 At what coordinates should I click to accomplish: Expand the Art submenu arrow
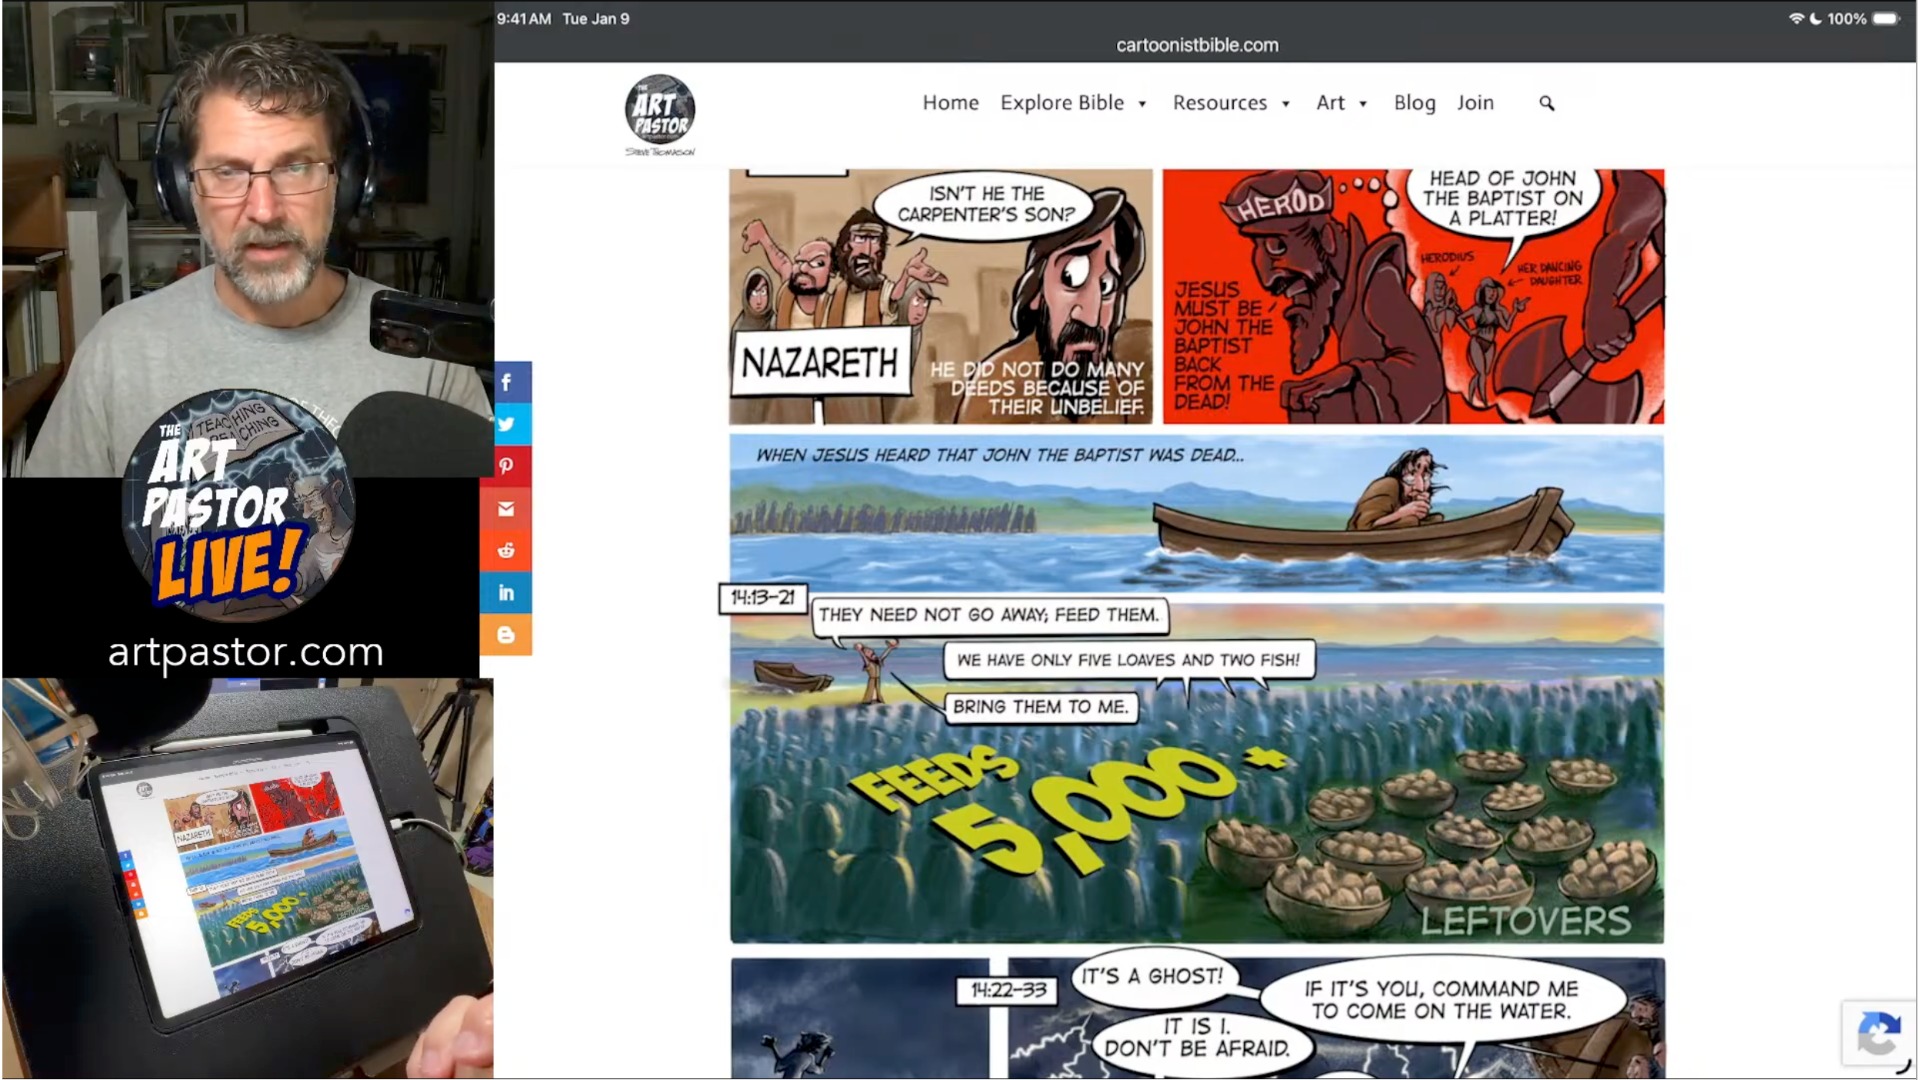click(x=1363, y=104)
